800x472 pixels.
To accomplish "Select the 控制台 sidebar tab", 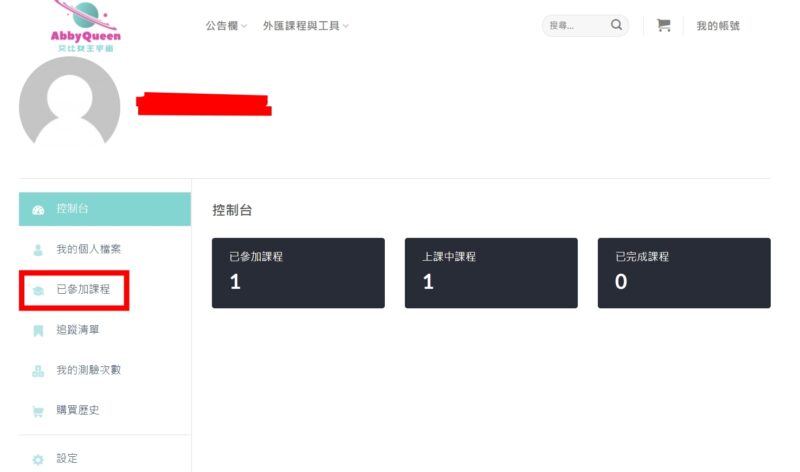I will click(x=105, y=209).
